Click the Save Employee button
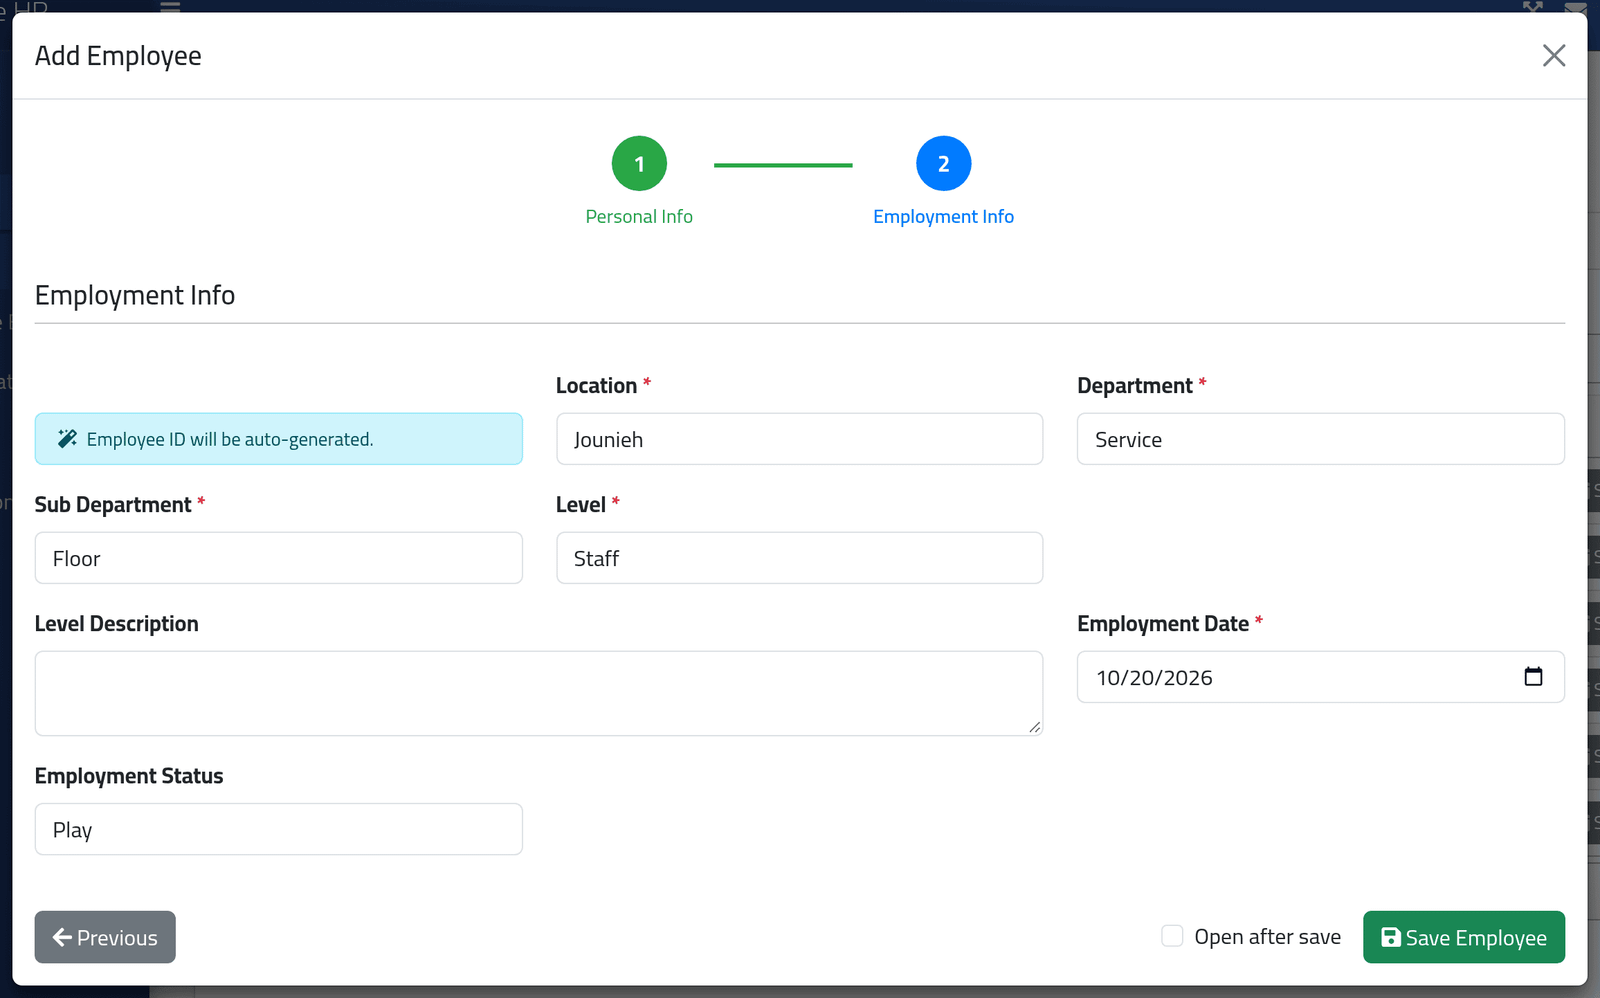Viewport: 1600px width, 998px height. click(x=1463, y=937)
